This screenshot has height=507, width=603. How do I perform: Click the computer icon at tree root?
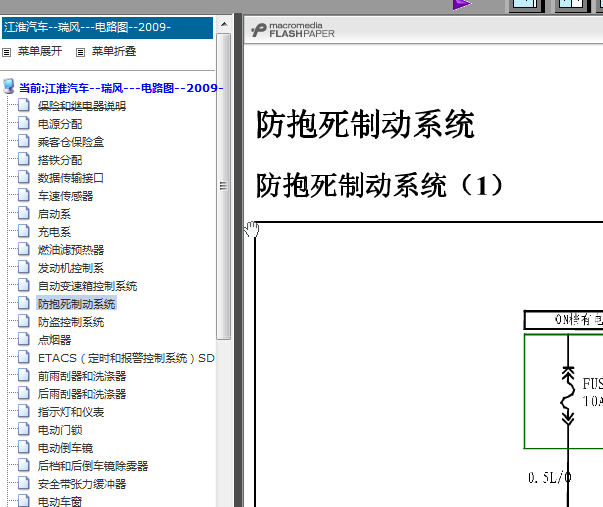(x=9, y=87)
